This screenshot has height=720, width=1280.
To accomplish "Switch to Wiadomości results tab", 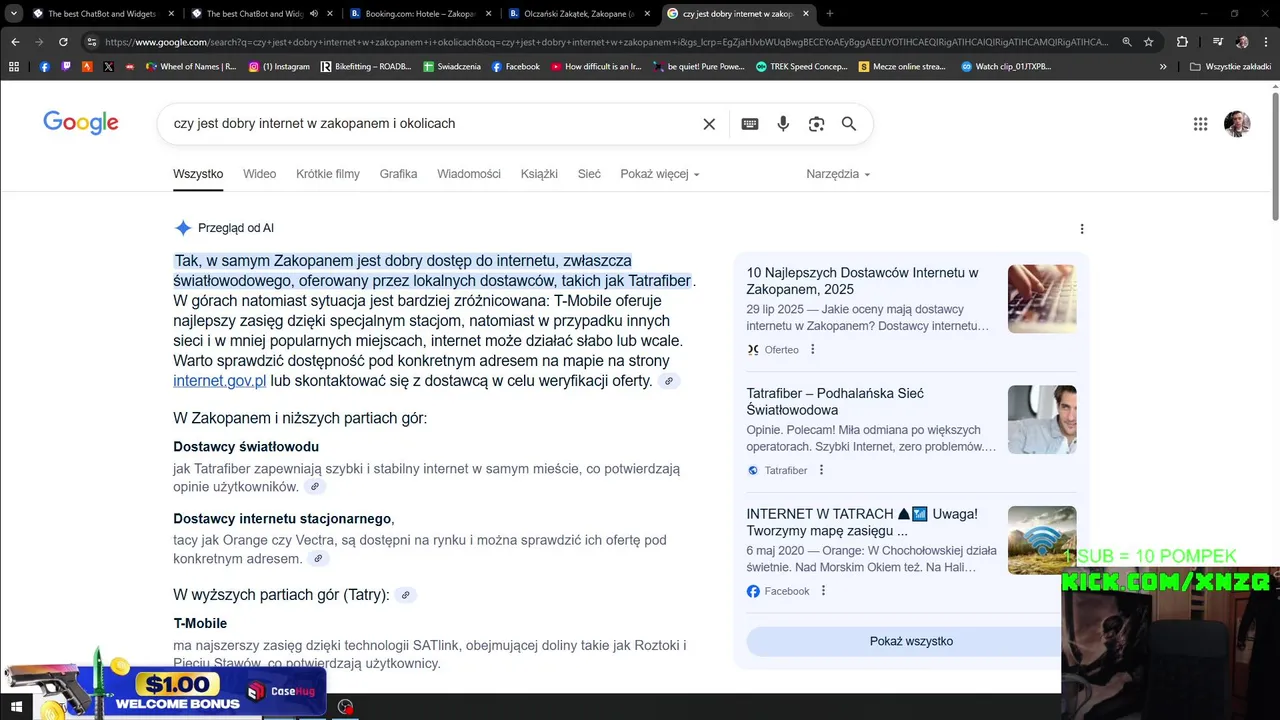I will 469,174.
